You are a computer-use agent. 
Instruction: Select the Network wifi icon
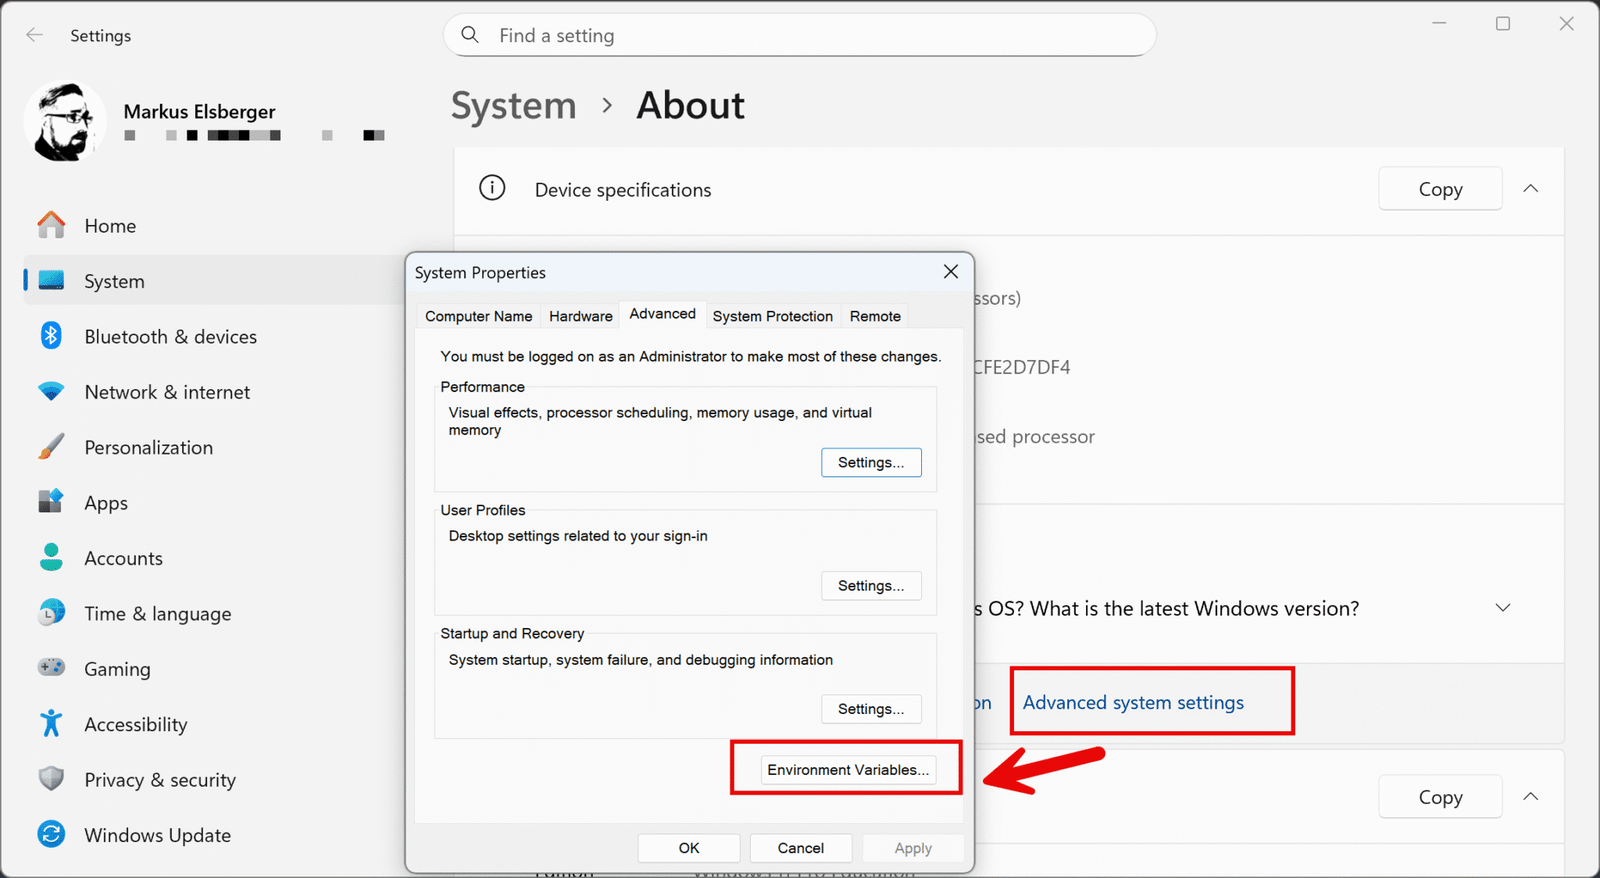(x=51, y=391)
